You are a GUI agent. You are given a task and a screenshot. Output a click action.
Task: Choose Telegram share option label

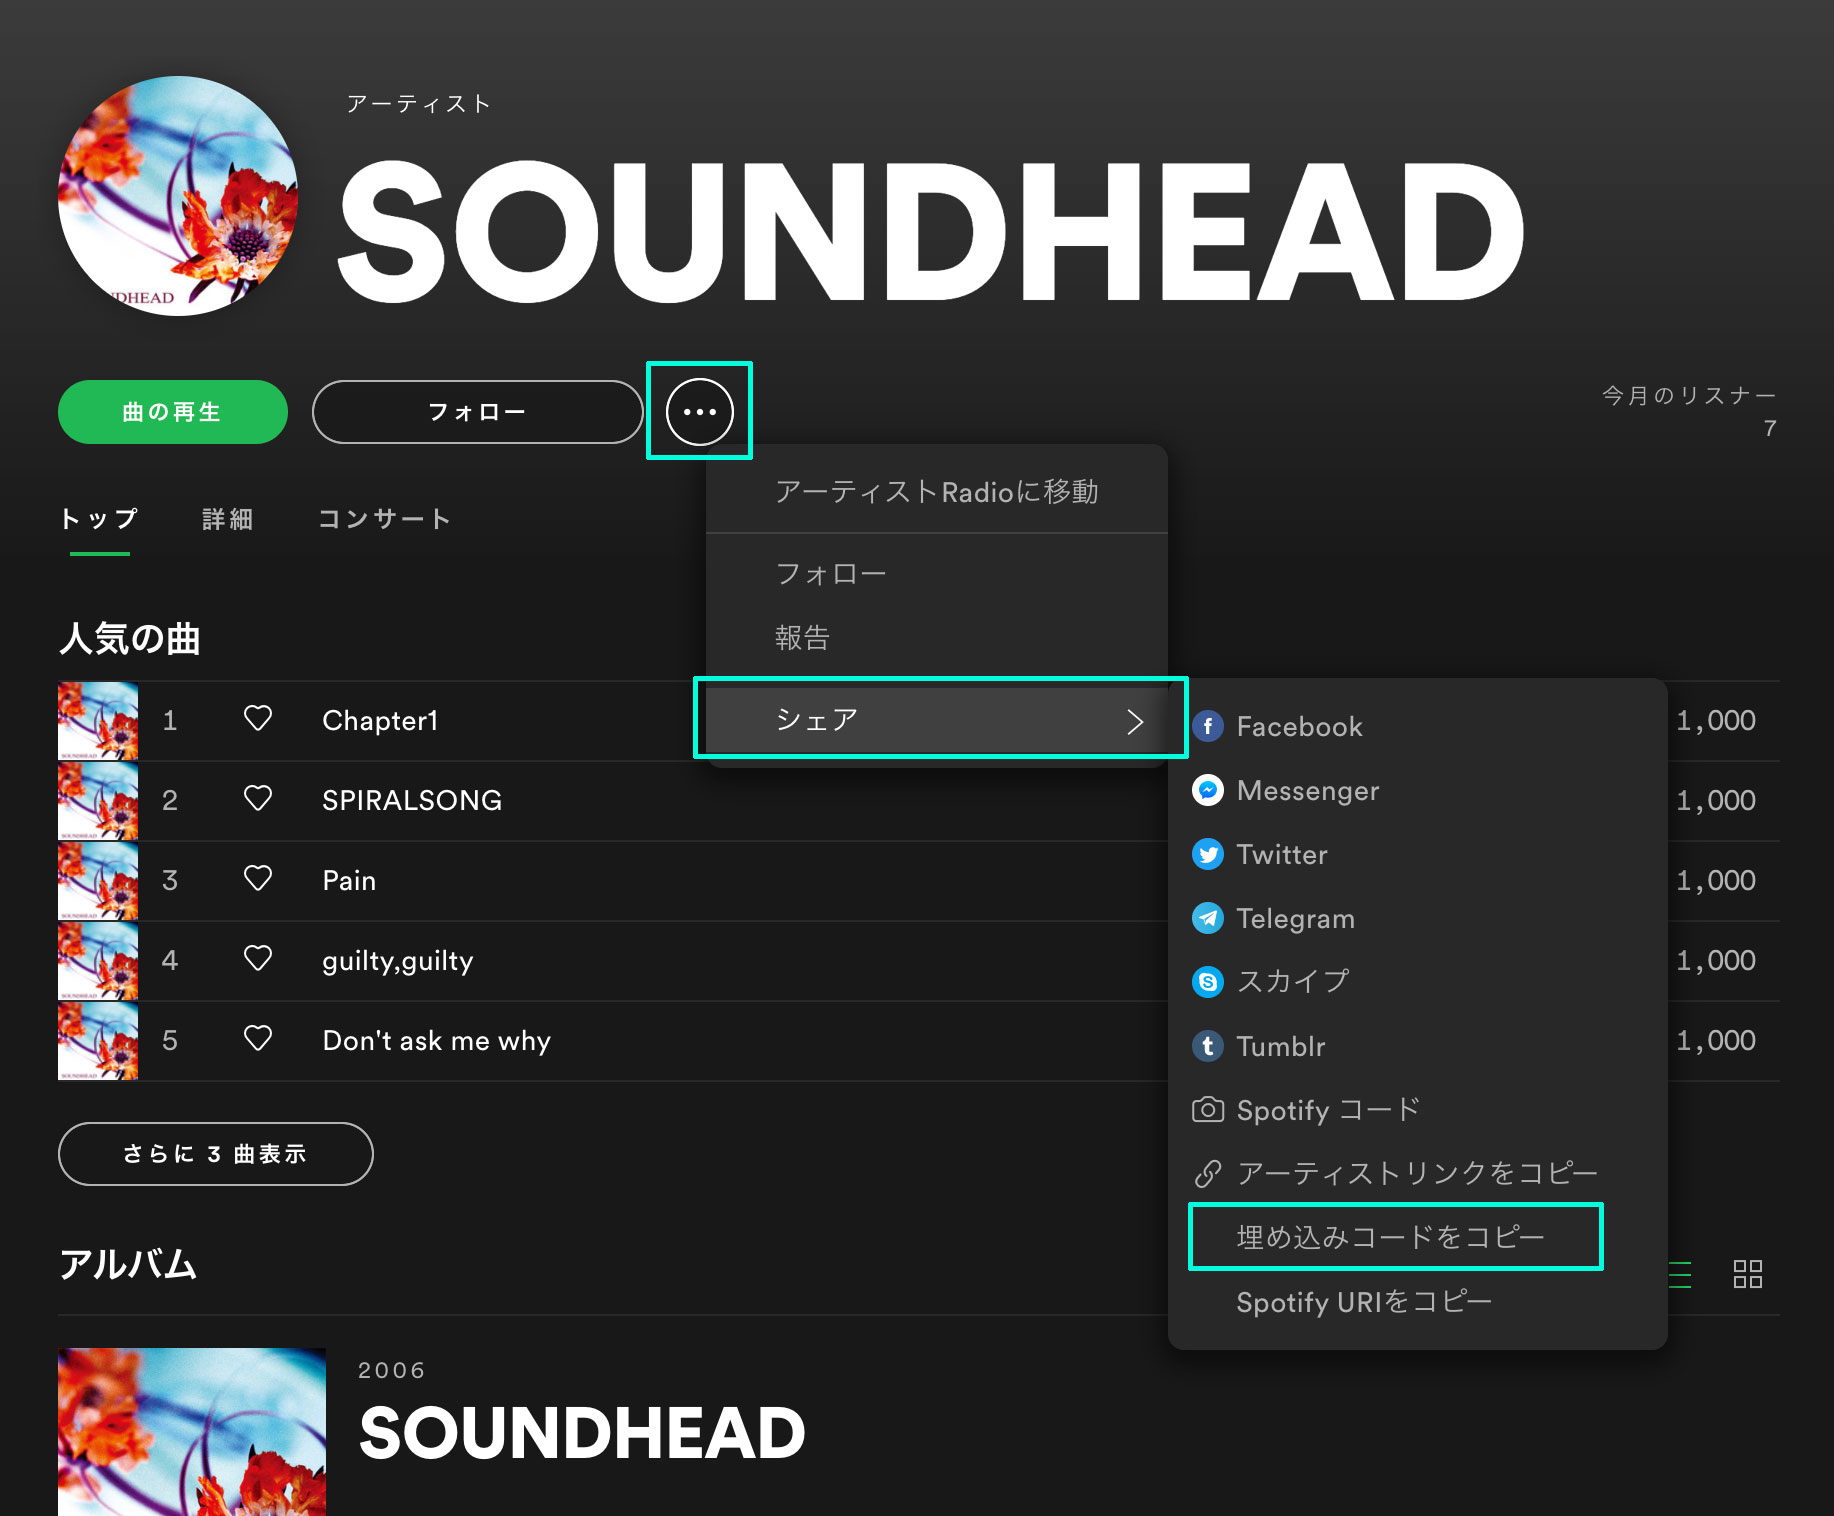(1295, 918)
